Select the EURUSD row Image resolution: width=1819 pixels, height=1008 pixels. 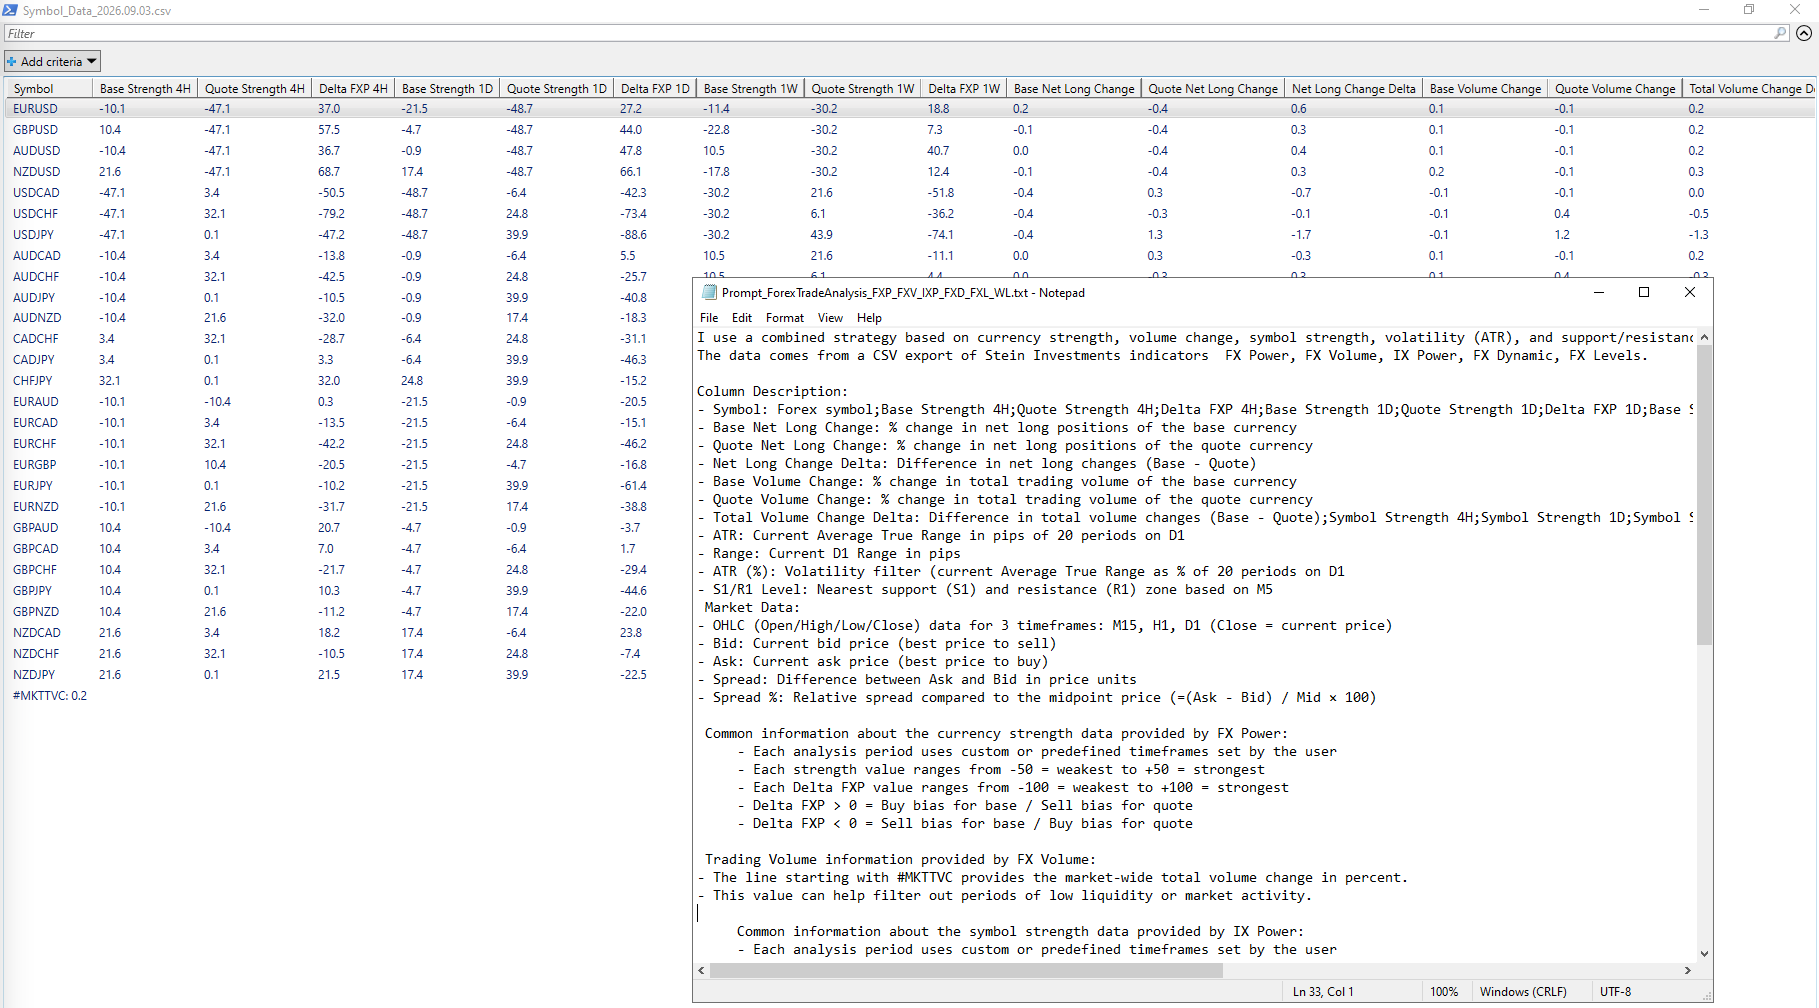point(910,108)
